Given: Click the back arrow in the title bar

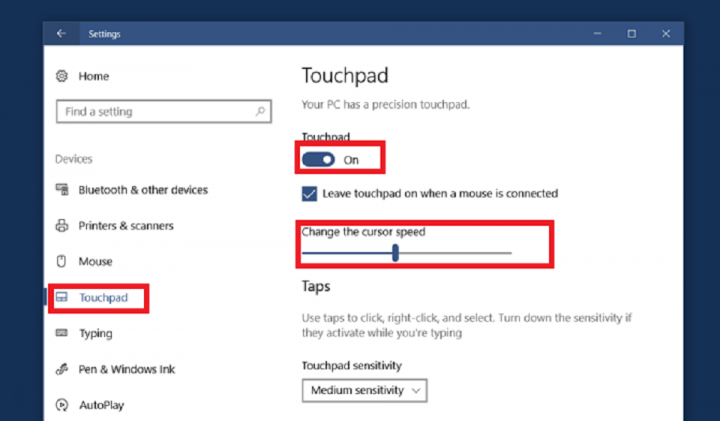Looking at the screenshot, I should tap(62, 33).
